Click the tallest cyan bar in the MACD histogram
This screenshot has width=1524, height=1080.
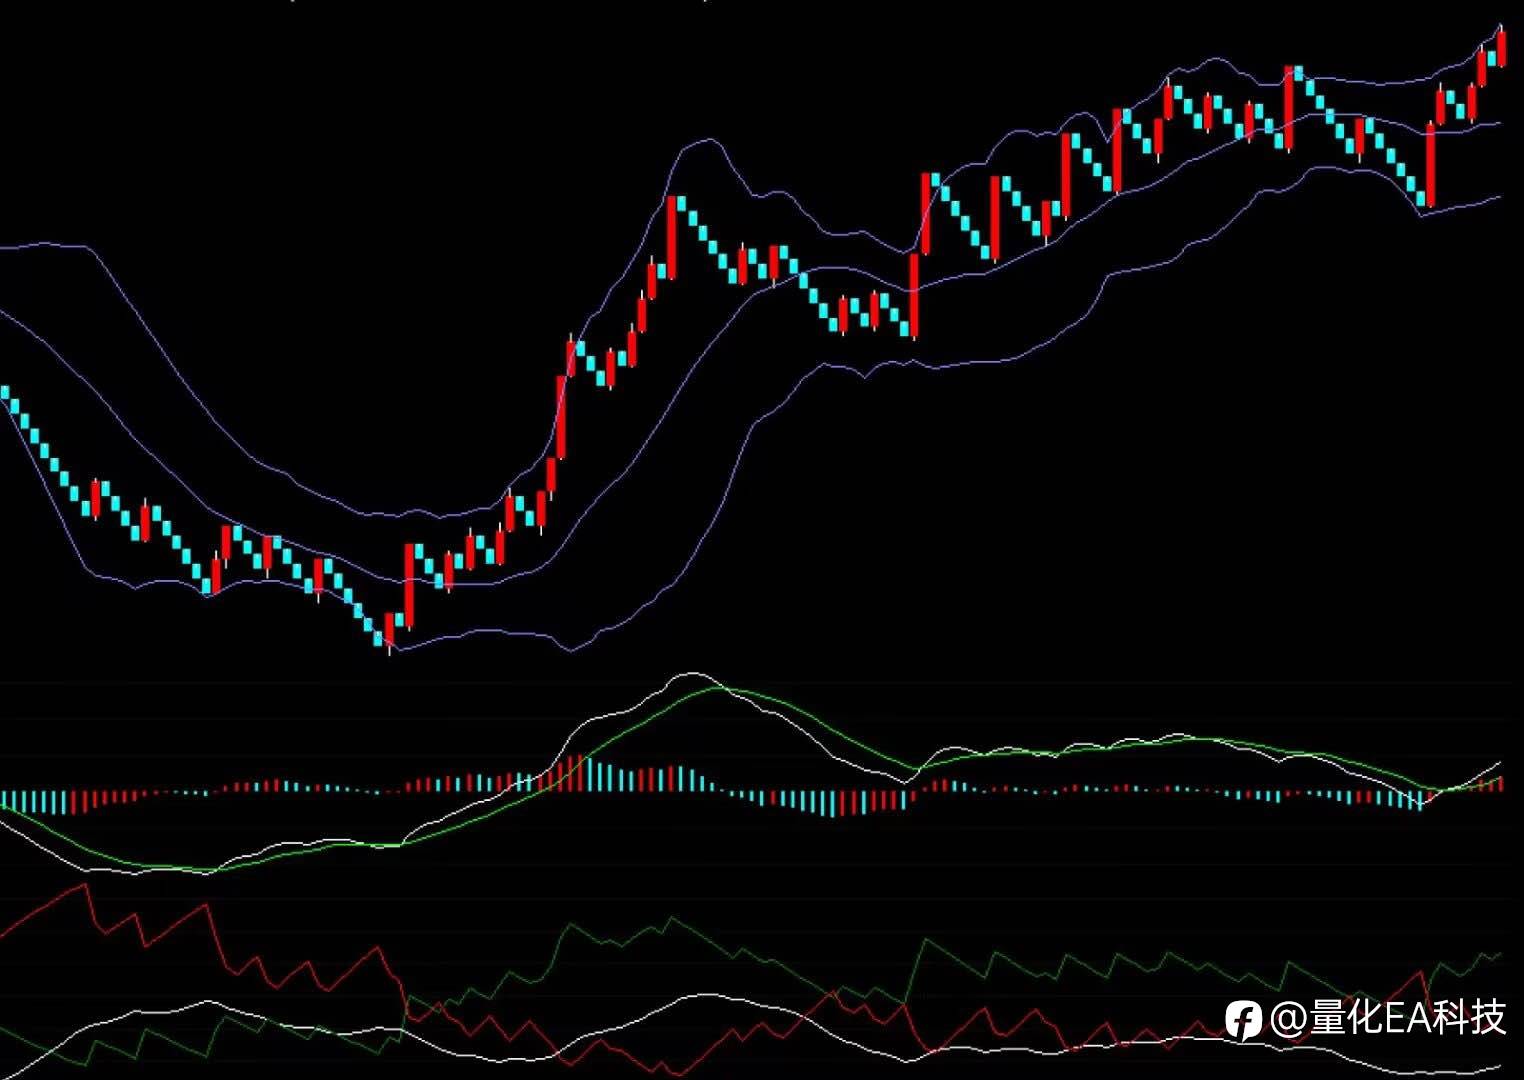(x=589, y=774)
